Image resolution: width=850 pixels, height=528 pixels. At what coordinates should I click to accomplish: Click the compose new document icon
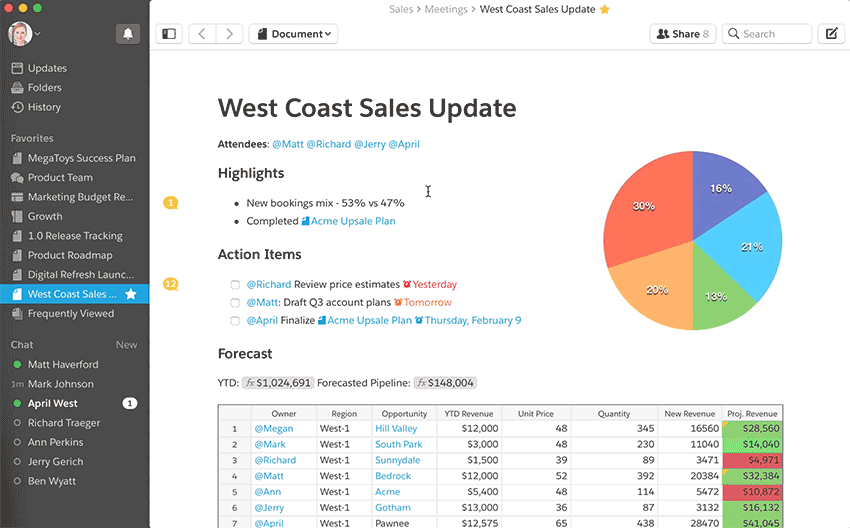pos(830,34)
